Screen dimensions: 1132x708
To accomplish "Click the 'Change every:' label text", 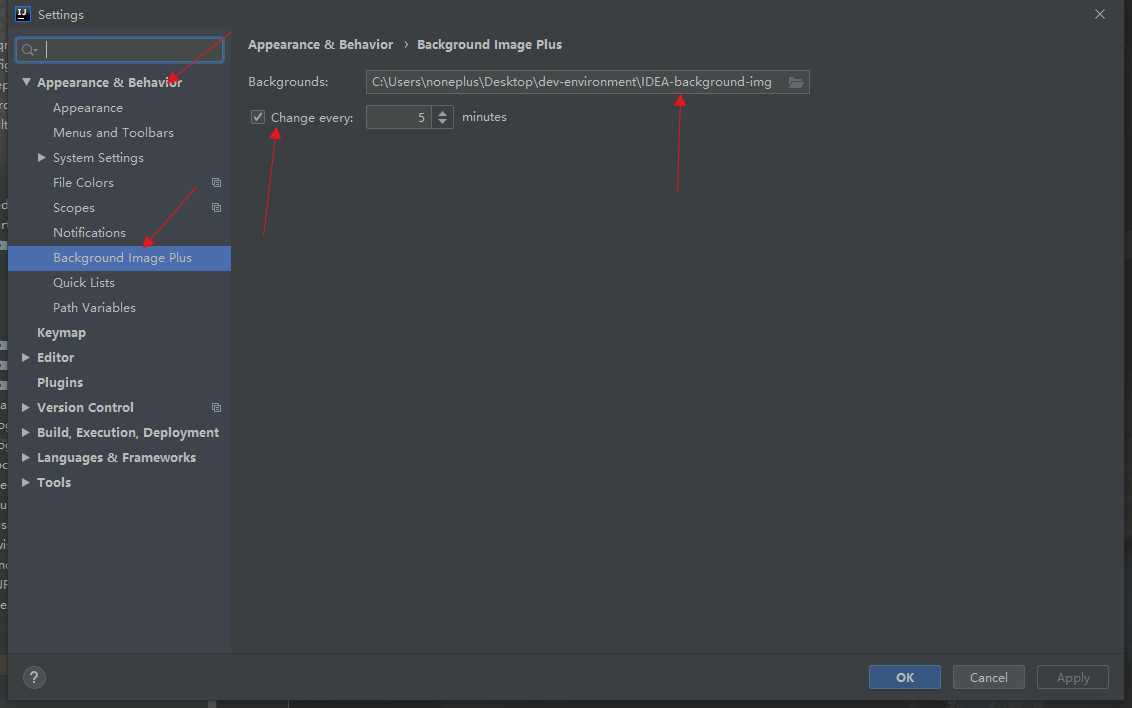I will (x=312, y=118).
